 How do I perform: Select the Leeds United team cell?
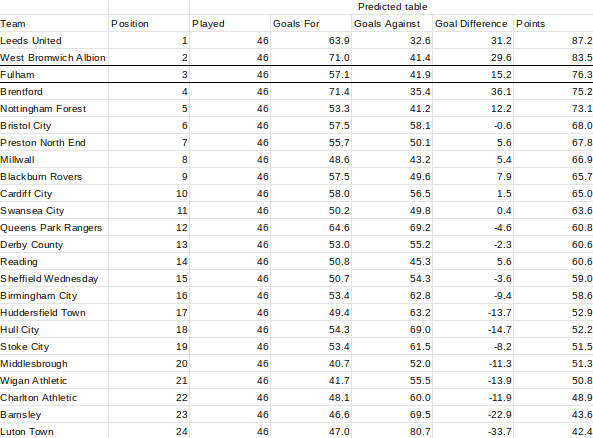[x=54, y=40]
